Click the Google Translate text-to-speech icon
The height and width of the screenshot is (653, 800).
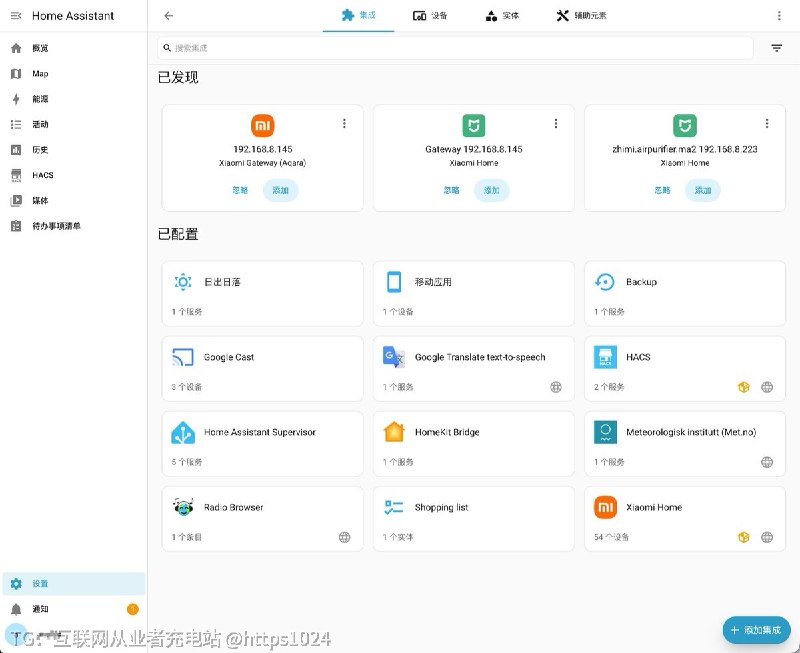(x=394, y=357)
